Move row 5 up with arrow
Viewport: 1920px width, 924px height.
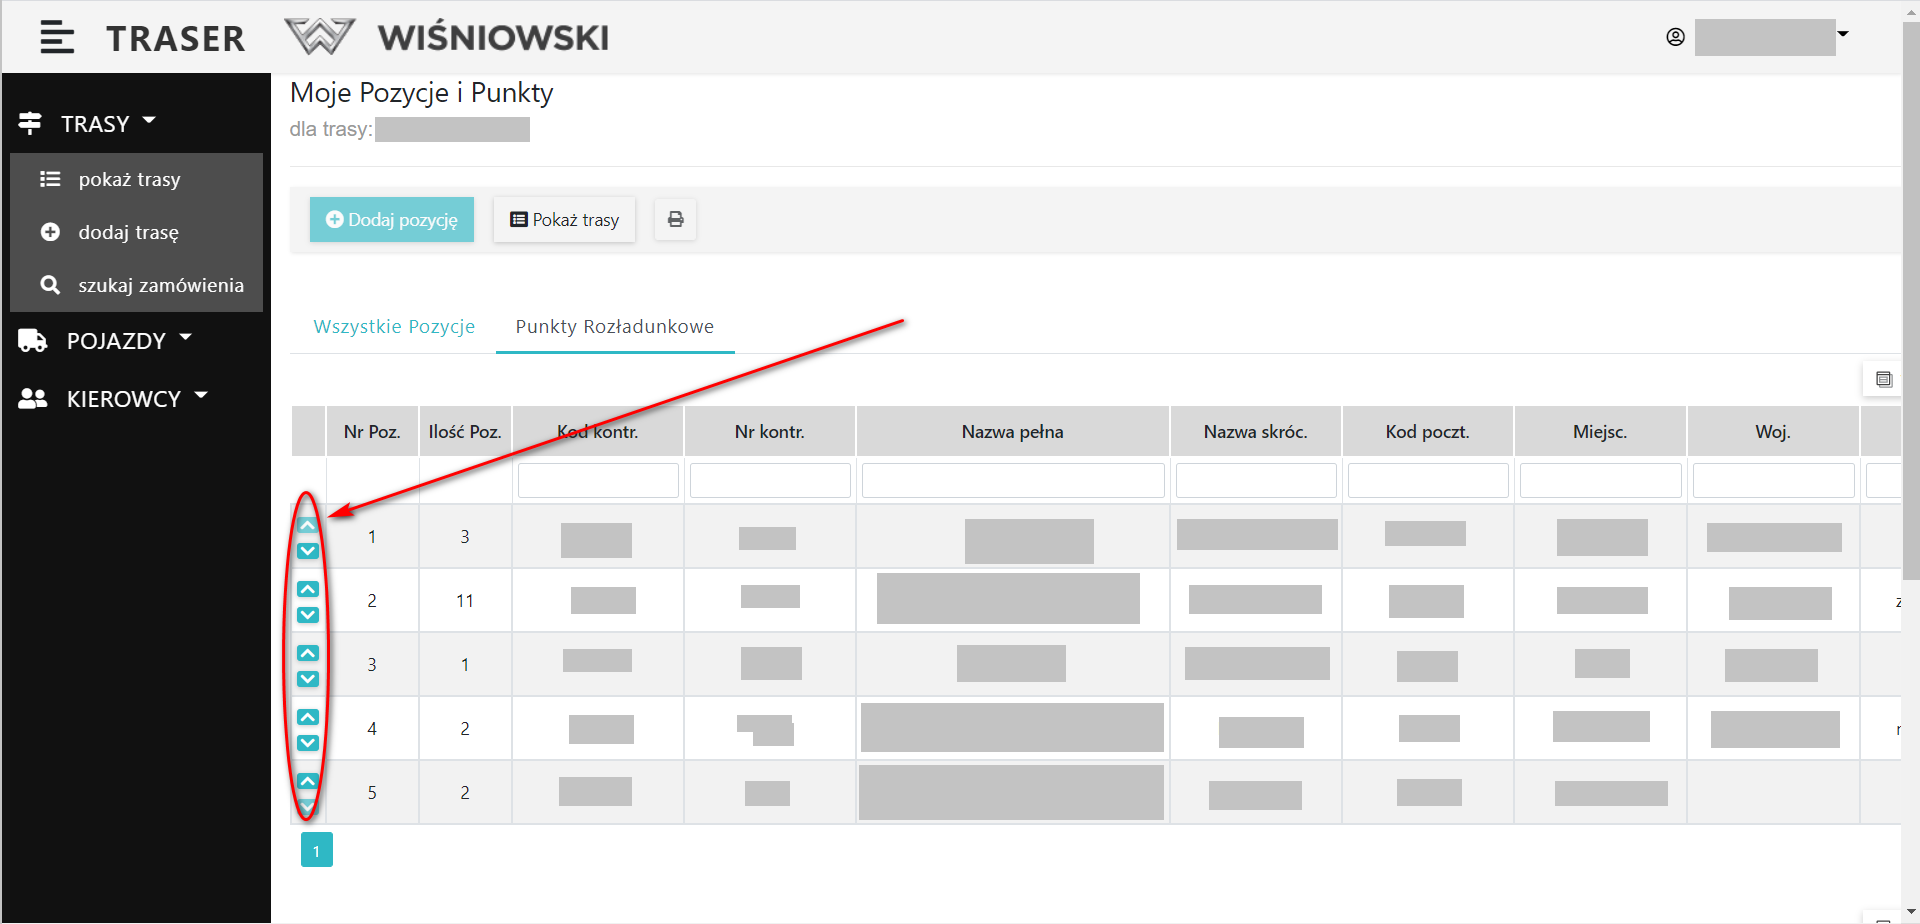[308, 781]
